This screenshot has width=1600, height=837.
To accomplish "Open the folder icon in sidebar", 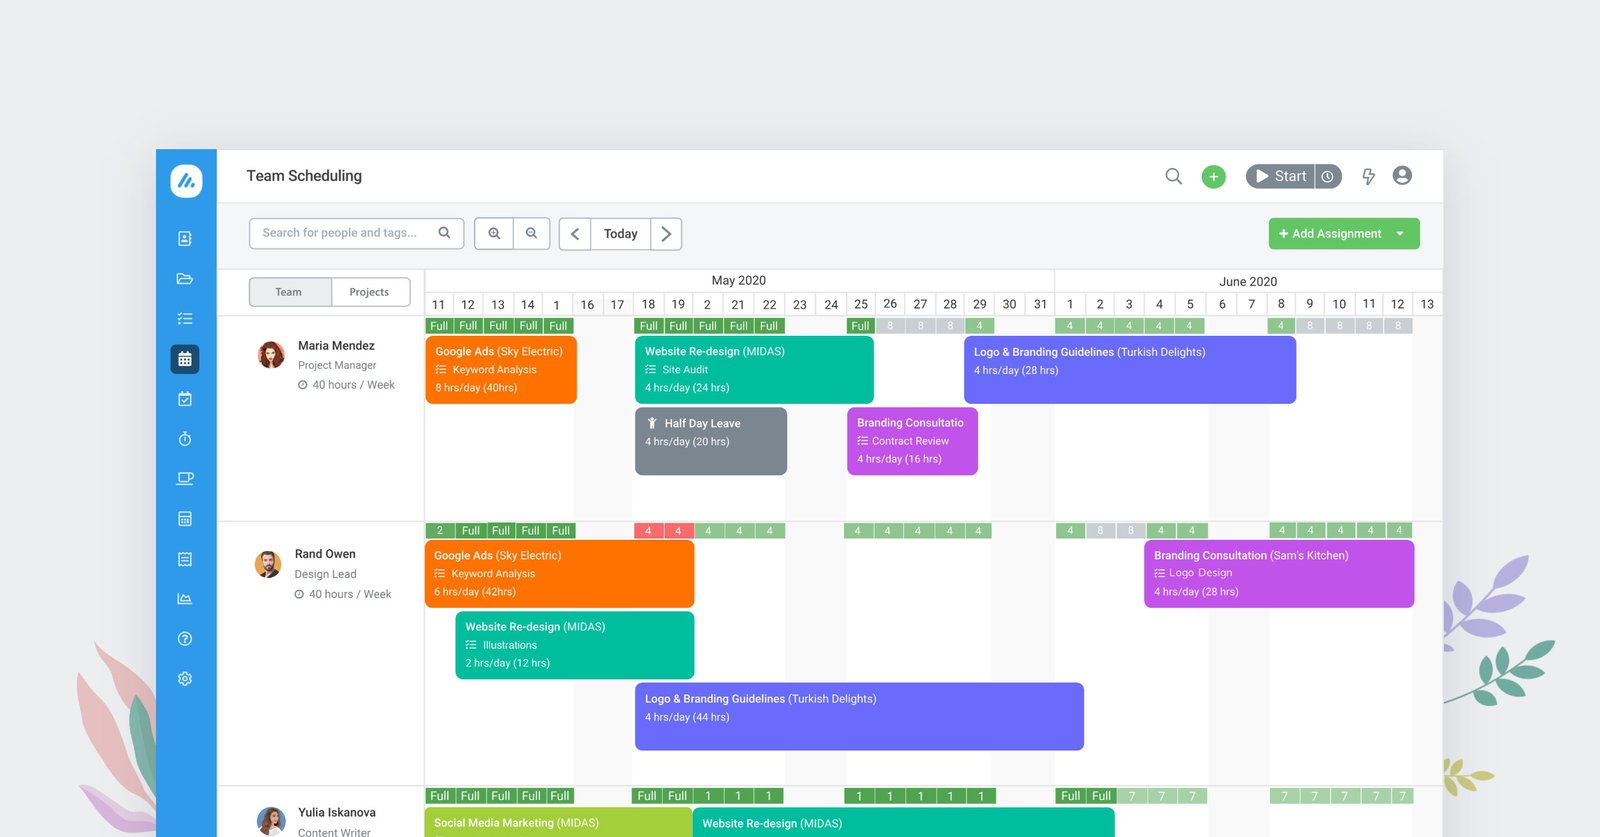I will click(x=185, y=279).
